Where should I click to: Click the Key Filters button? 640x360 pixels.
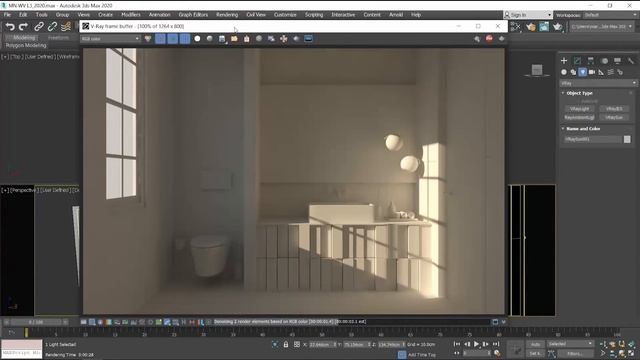575,353
